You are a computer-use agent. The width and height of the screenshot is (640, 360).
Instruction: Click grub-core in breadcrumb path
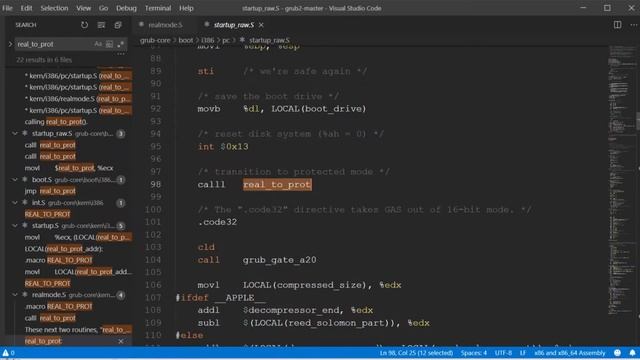[x=155, y=40]
